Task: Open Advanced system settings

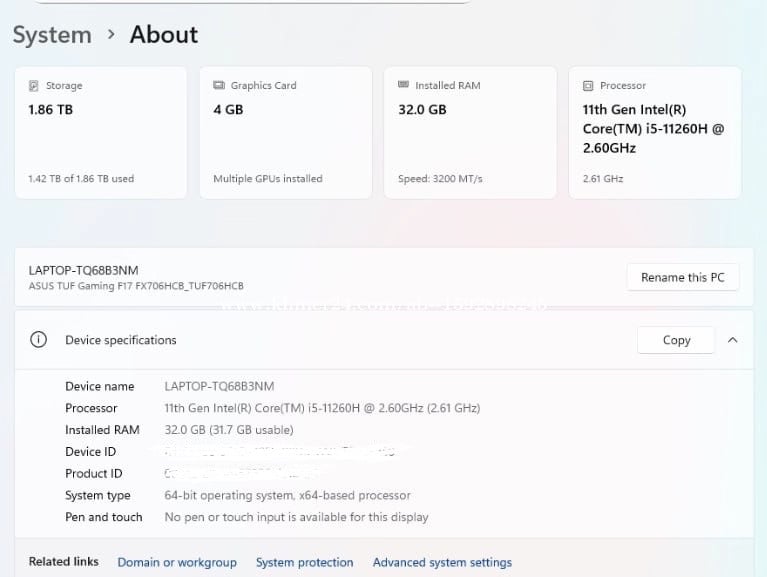Action: coord(442,562)
